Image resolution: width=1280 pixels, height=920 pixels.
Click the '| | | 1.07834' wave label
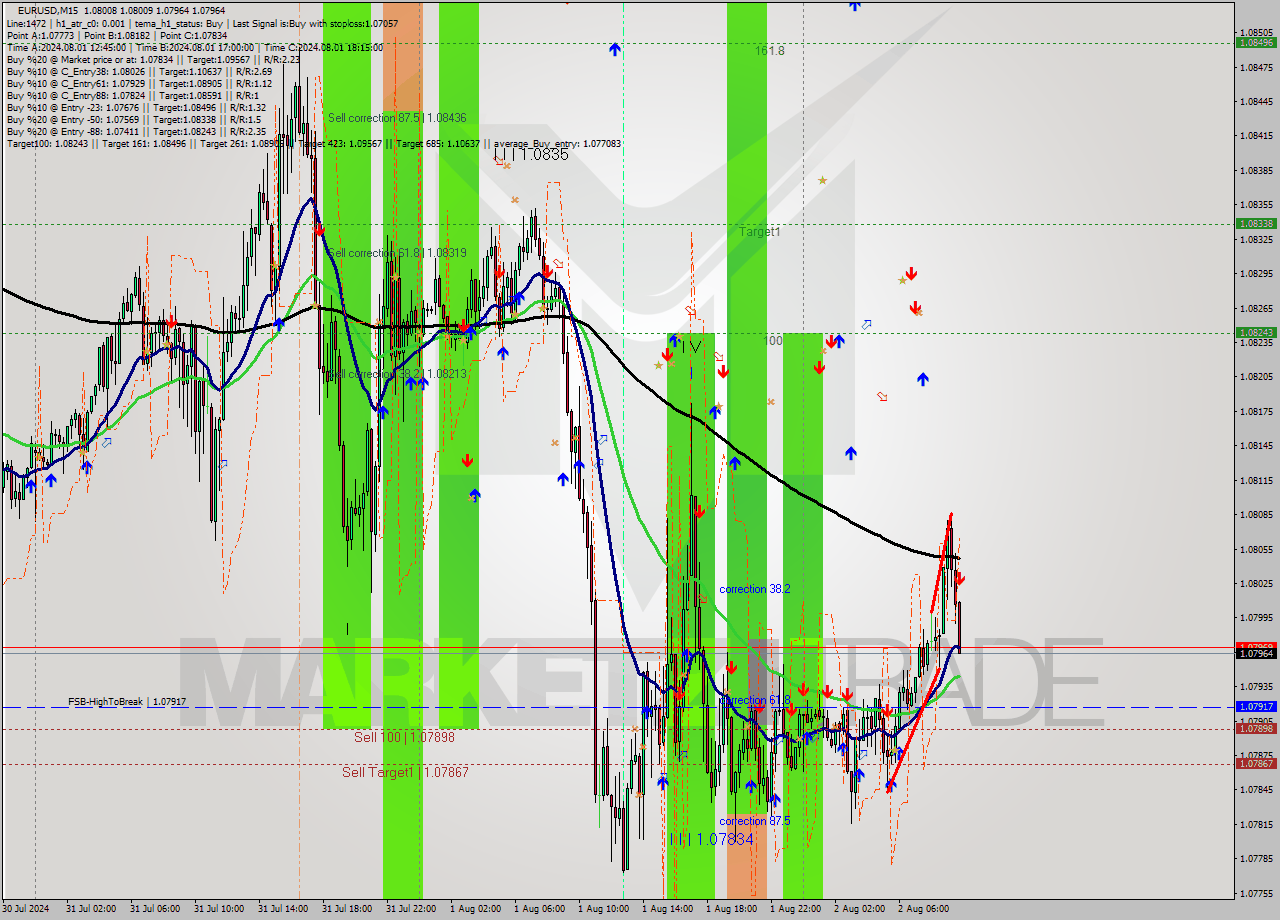click(x=714, y=840)
